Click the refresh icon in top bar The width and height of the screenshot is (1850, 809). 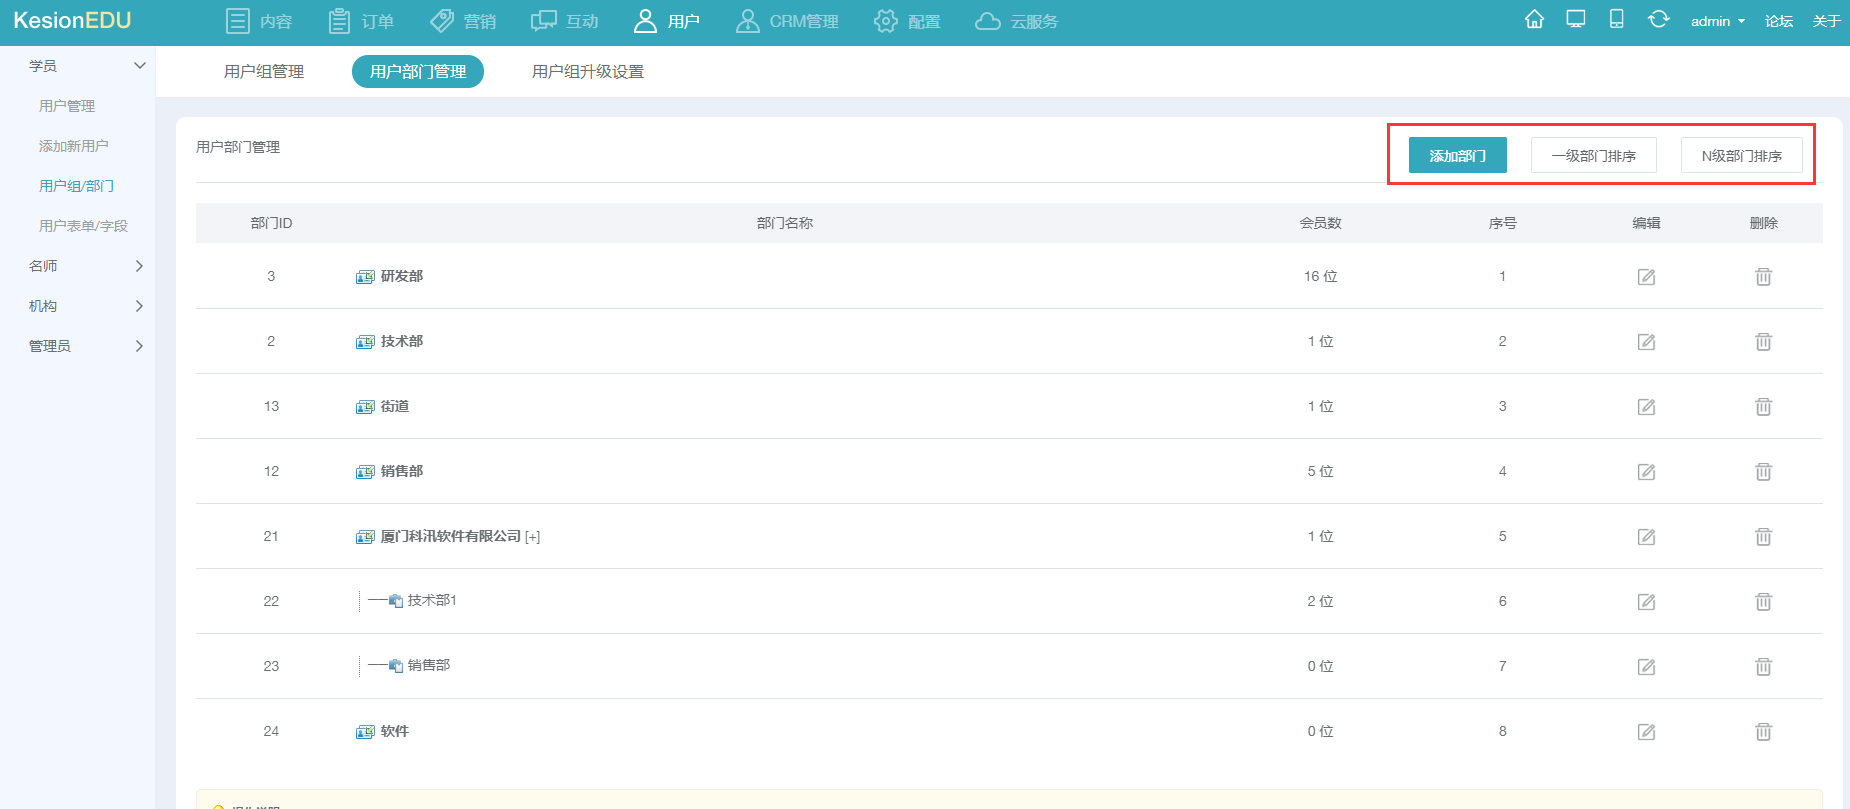(1658, 20)
